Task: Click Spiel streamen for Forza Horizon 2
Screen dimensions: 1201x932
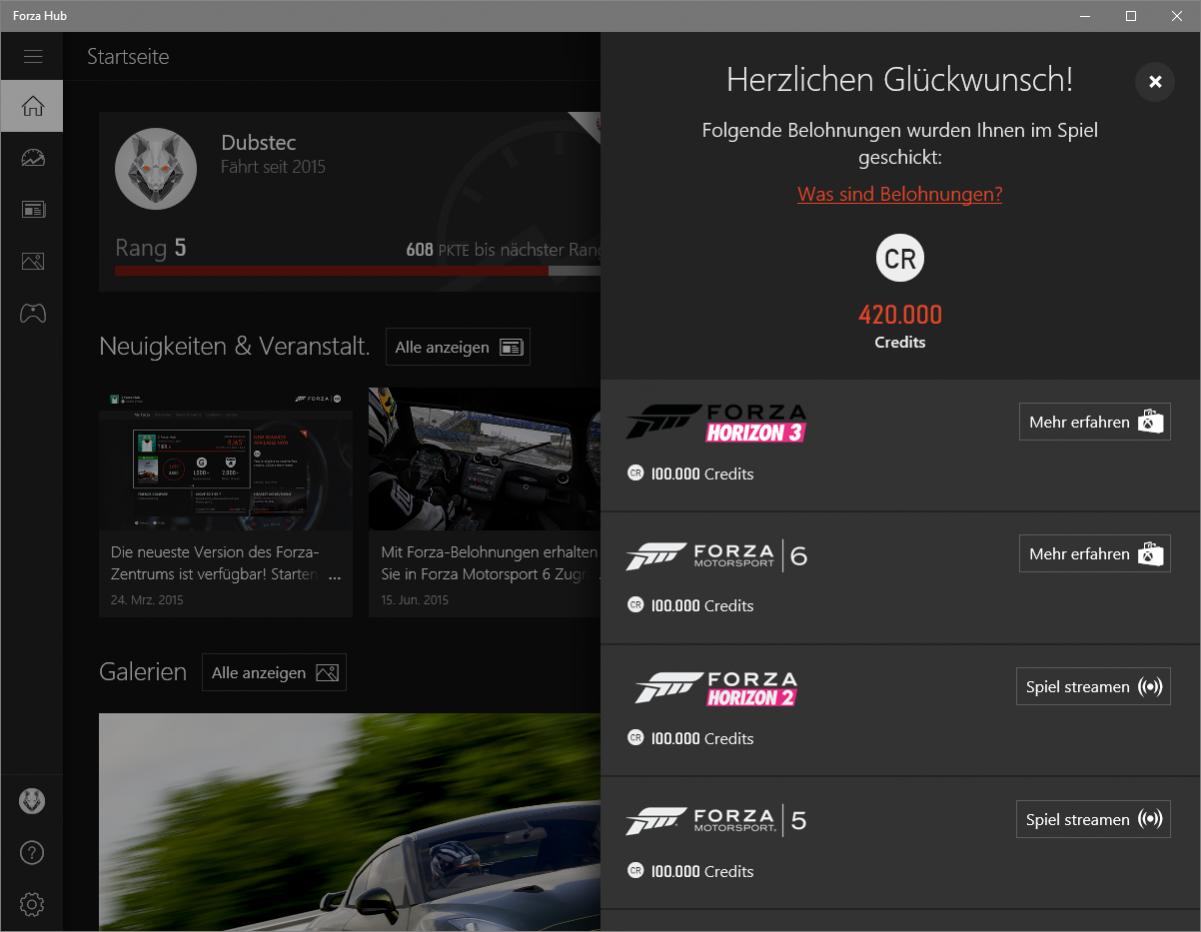Action: (x=1093, y=687)
